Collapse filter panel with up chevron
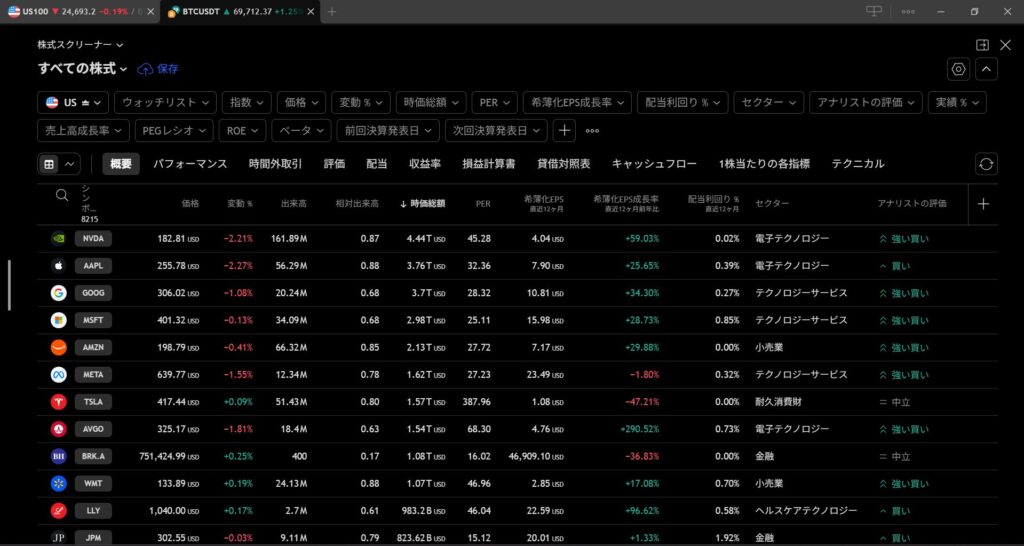1024x546 pixels. (986, 69)
